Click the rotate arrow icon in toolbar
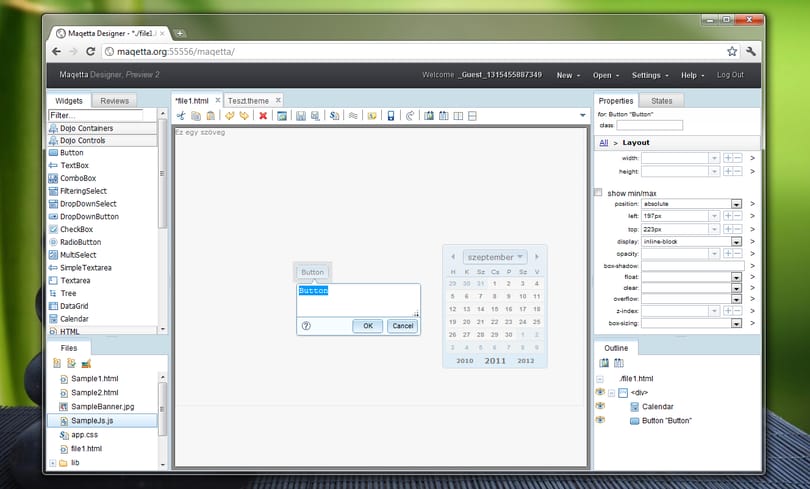This screenshot has height=489, width=810. [410, 116]
